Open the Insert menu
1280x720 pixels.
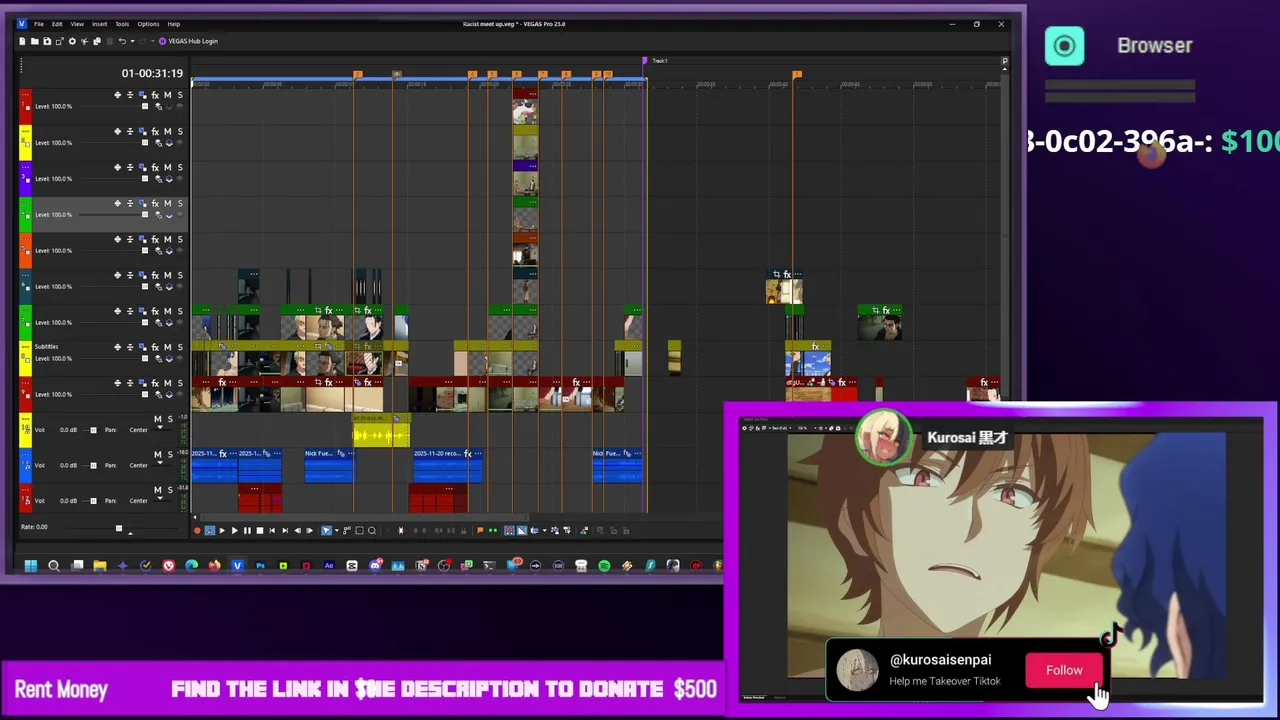point(100,24)
